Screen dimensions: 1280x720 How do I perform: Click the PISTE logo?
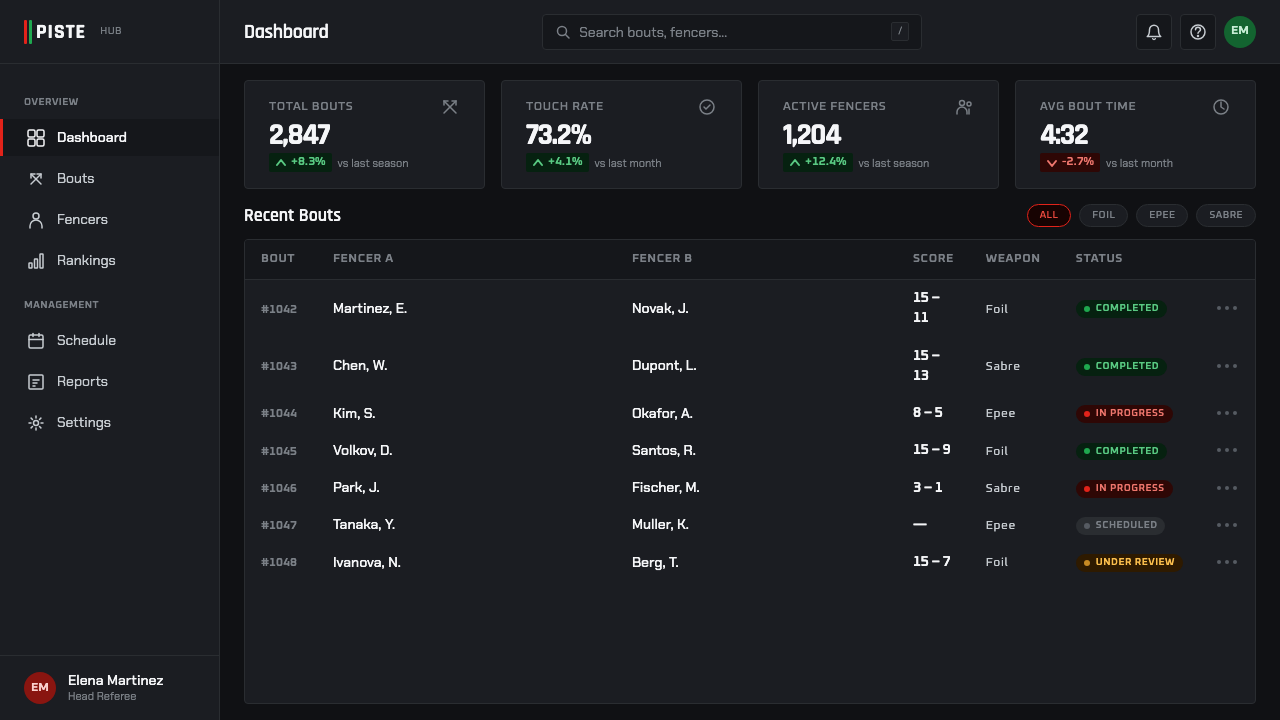click(55, 32)
